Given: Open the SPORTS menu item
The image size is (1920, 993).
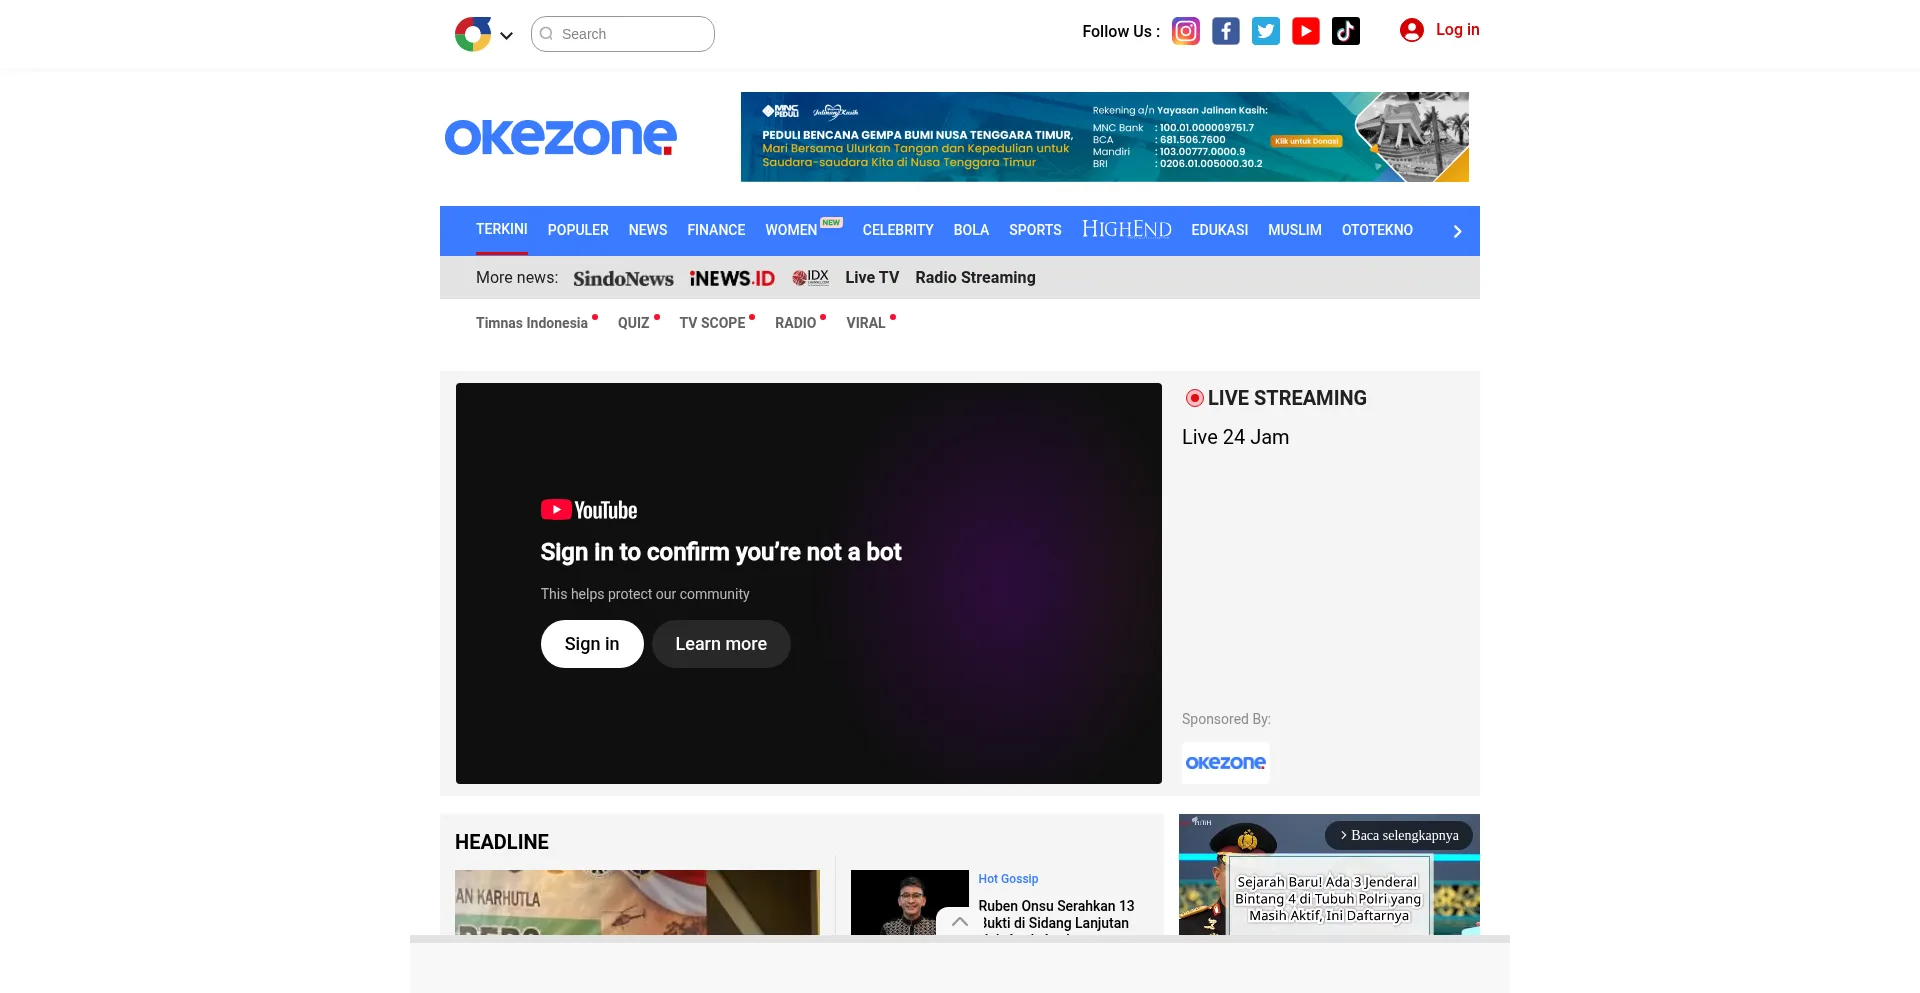Looking at the screenshot, I should tap(1035, 230).
